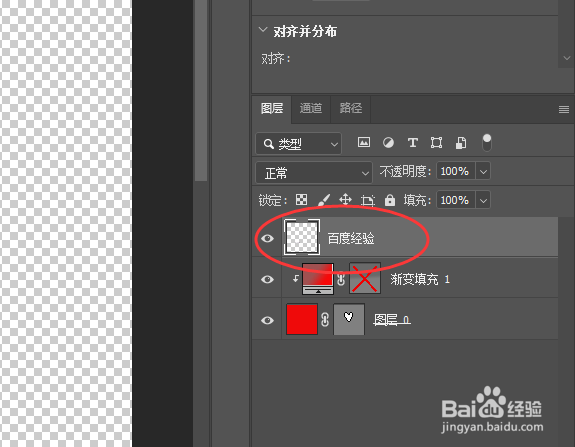Click the 图层 0 layer name
The height and width of the screenshot is (447, 575).
click(x=392, y=320)
